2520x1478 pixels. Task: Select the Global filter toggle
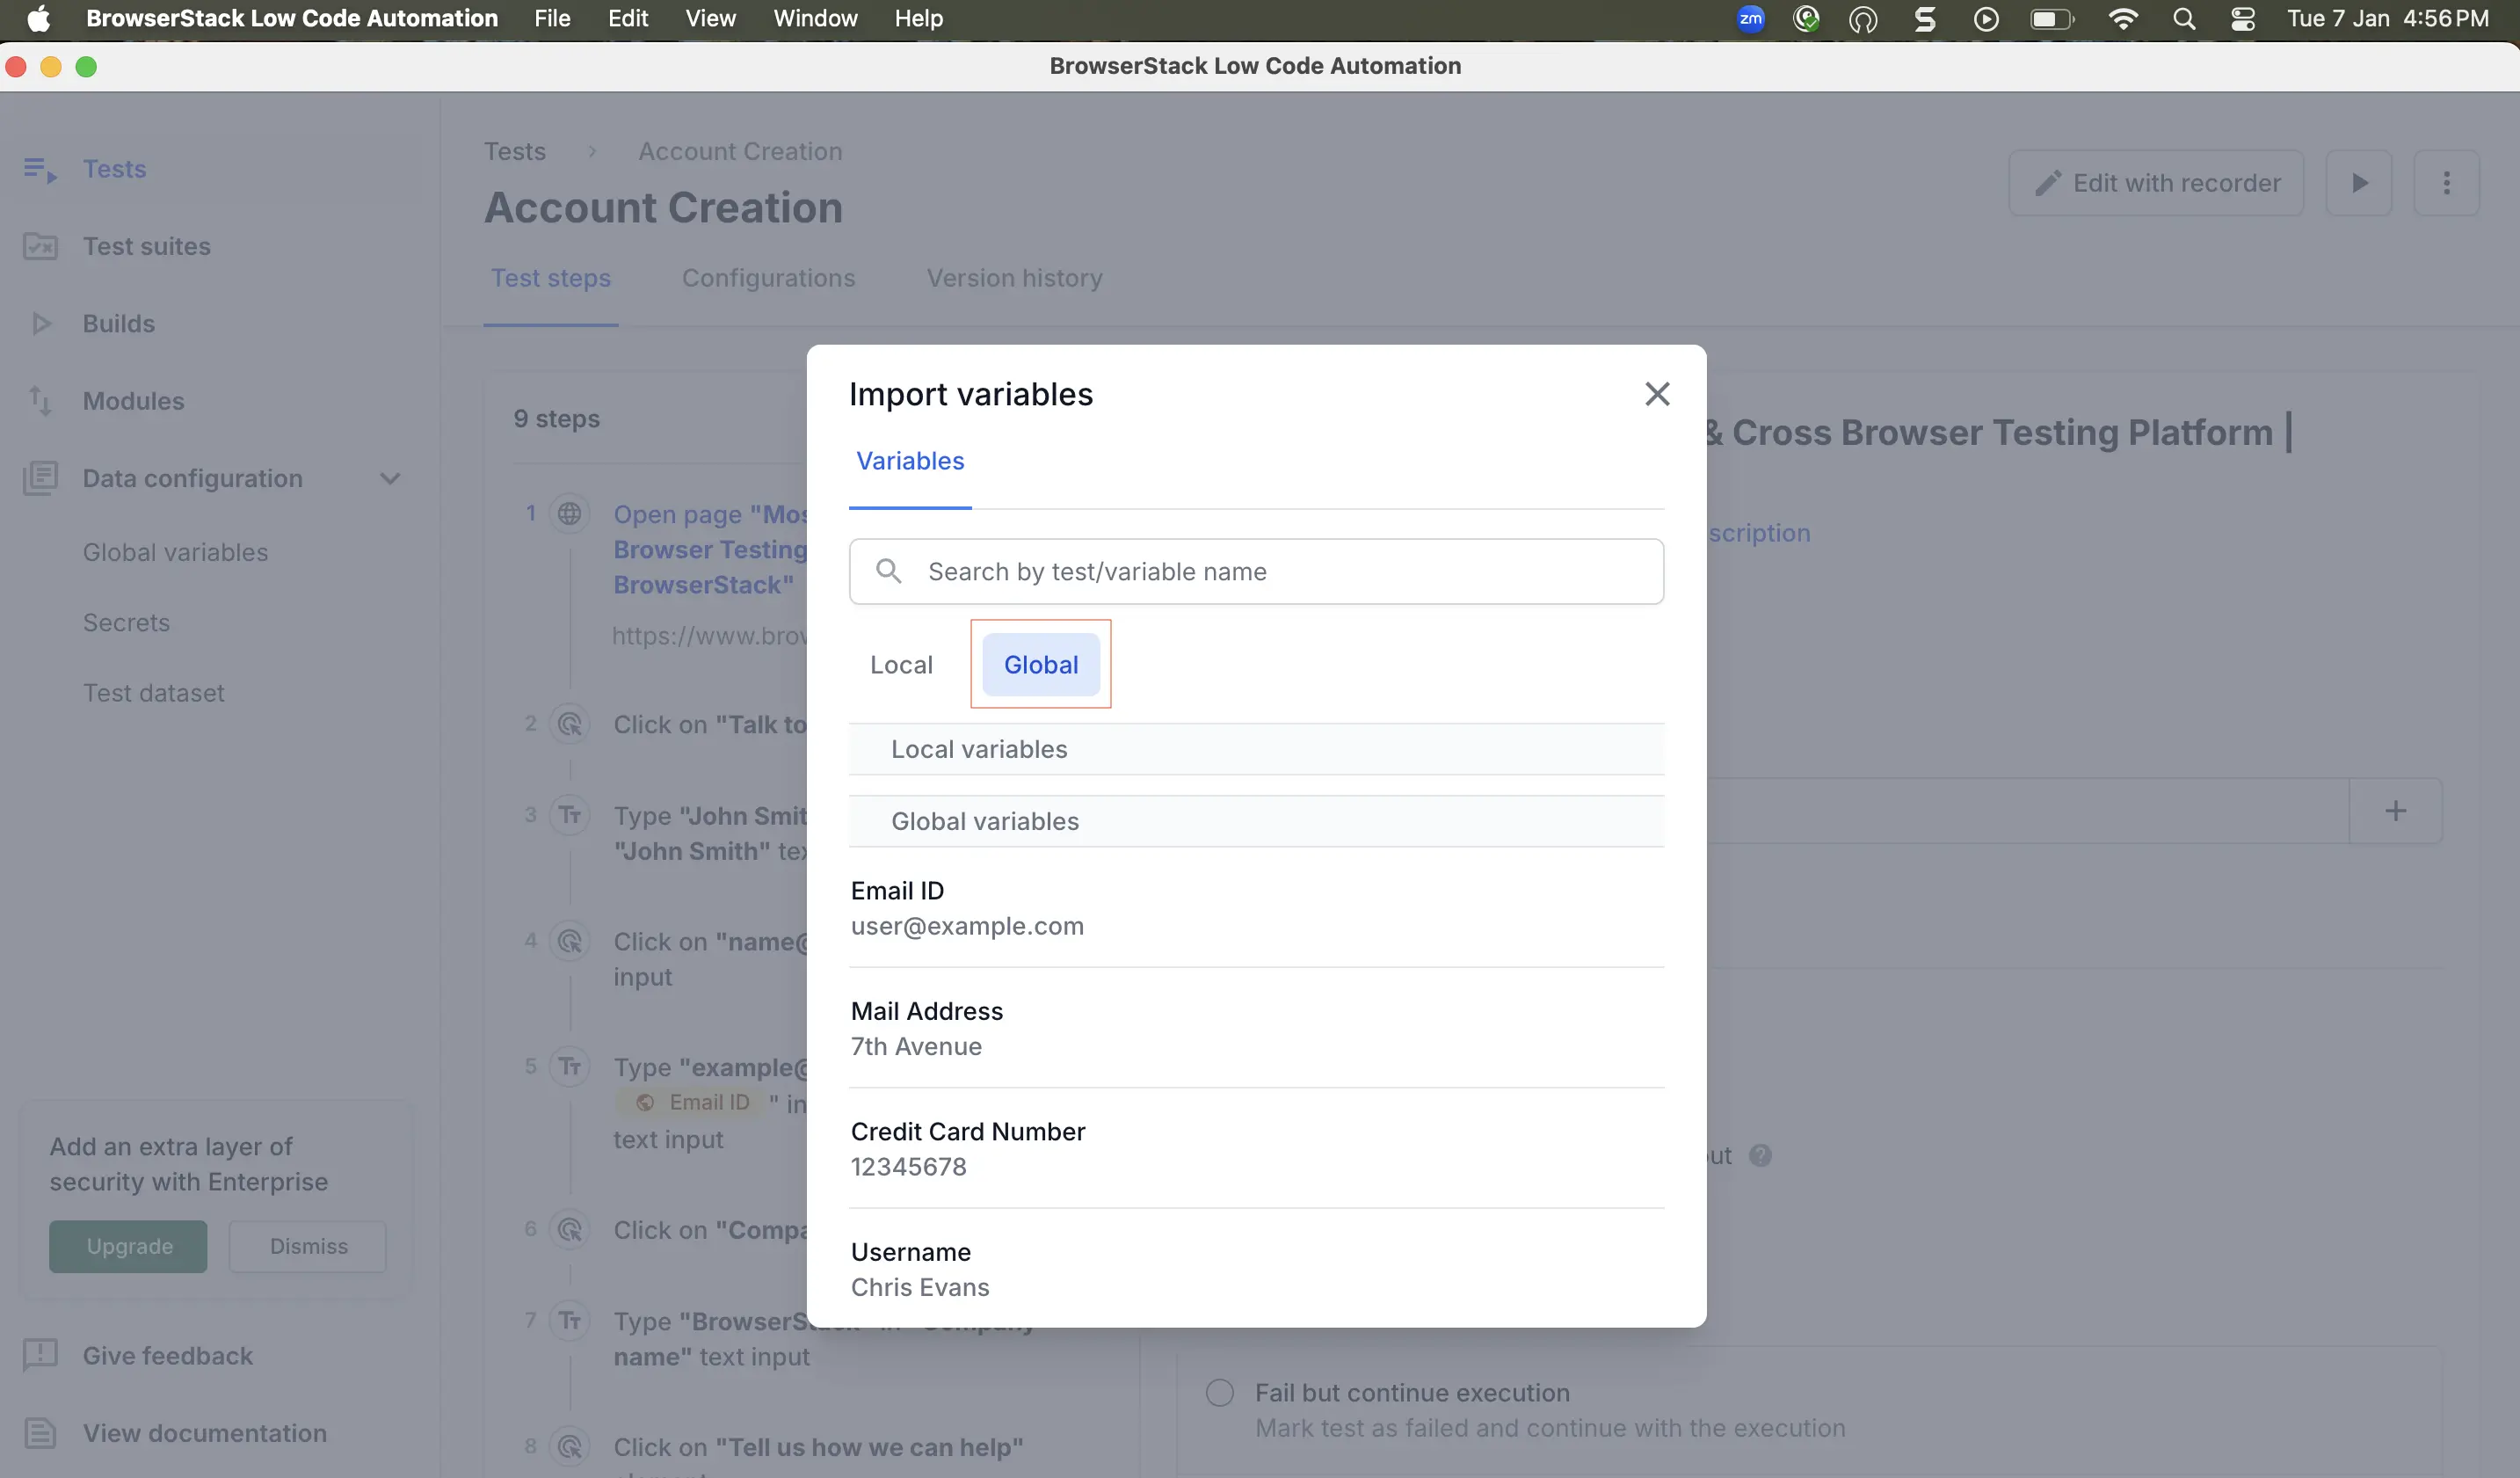coord(1040,665)
